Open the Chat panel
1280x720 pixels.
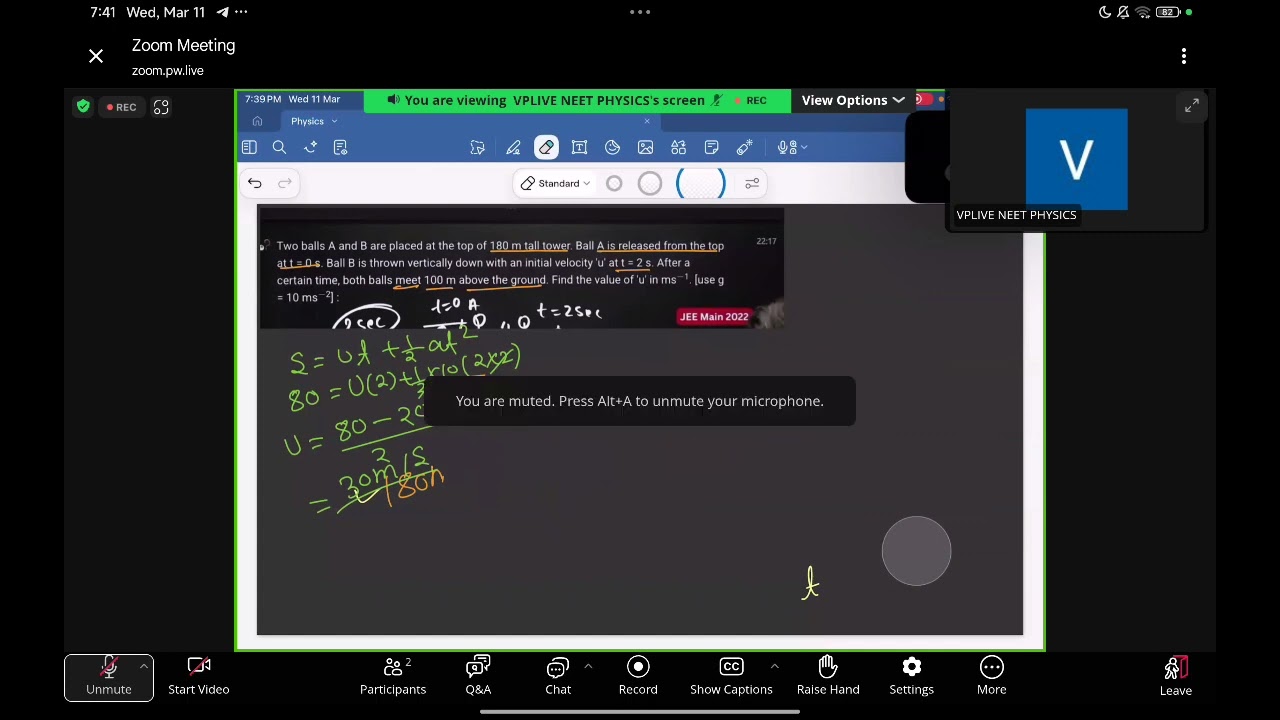[x=558, y=677]
